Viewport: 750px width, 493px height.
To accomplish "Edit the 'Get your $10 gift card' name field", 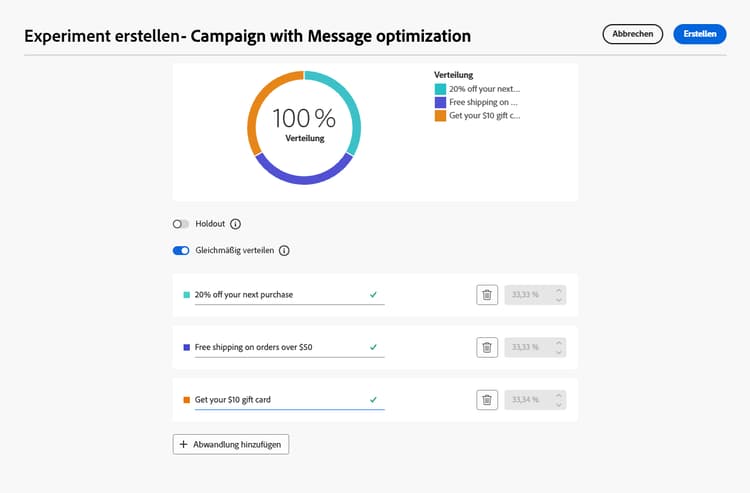I will tap(275, 399).
